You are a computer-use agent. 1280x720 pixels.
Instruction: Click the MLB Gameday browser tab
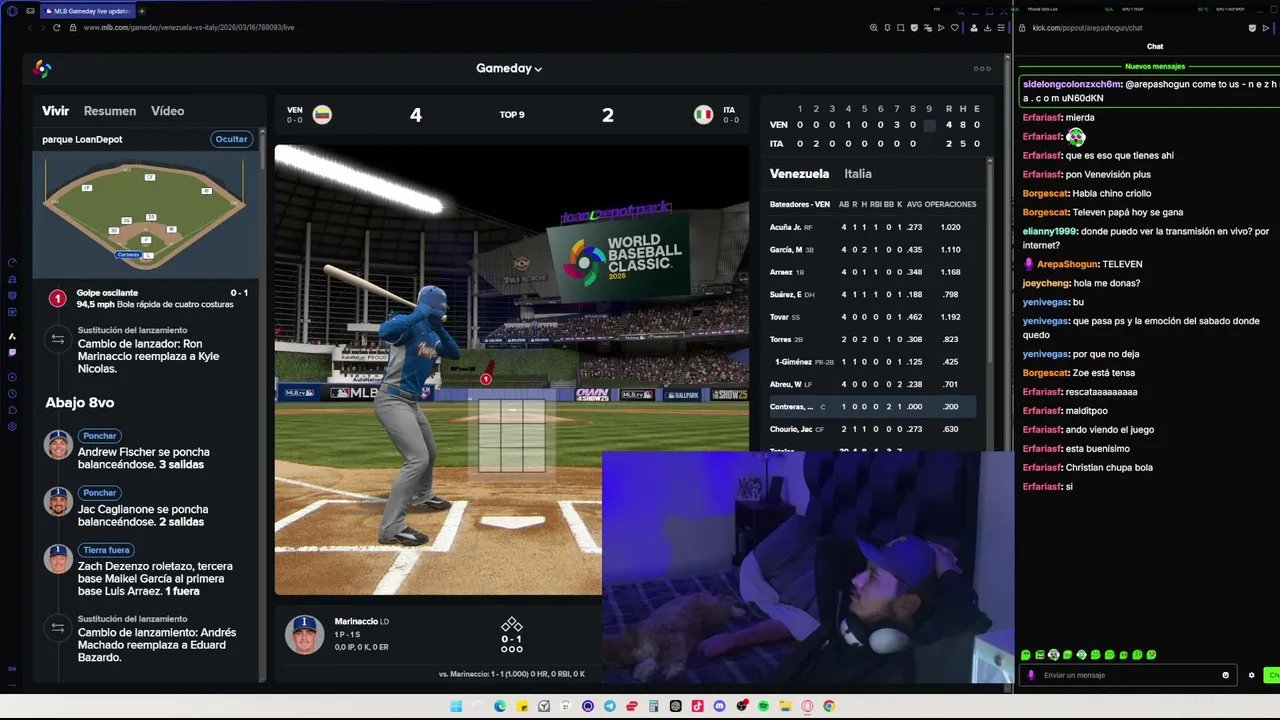pyautogui.click(x=87, y=11)
